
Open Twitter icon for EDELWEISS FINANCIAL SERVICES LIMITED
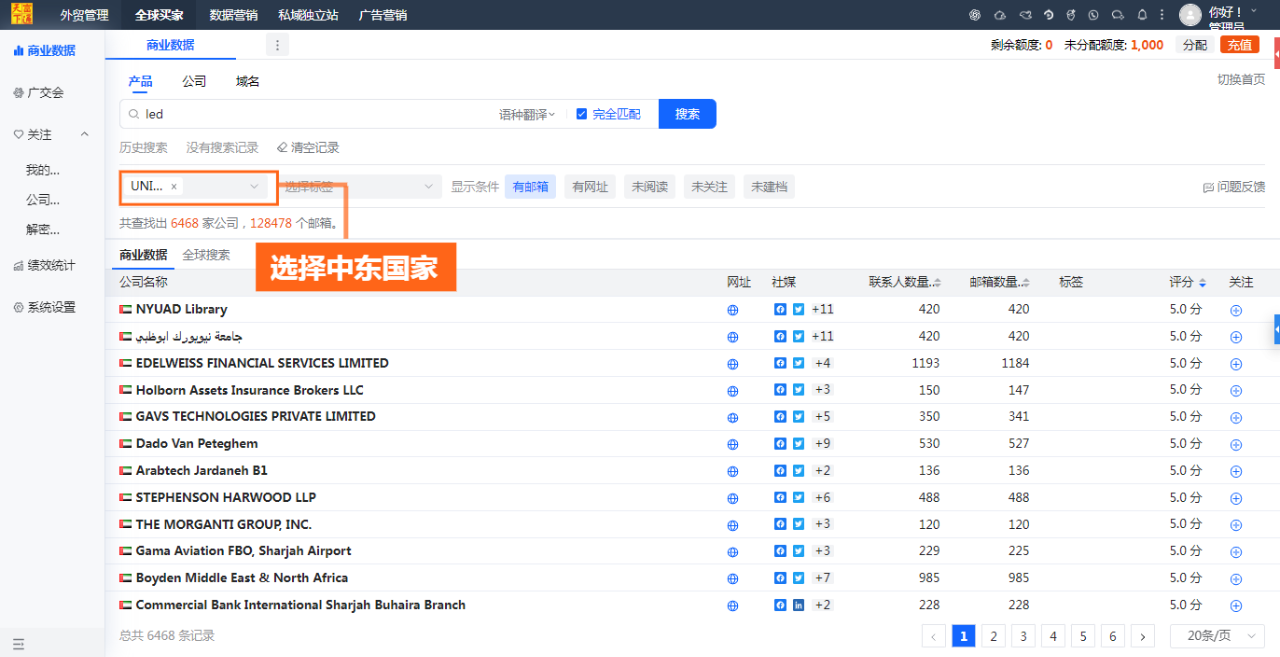[798, 363]
